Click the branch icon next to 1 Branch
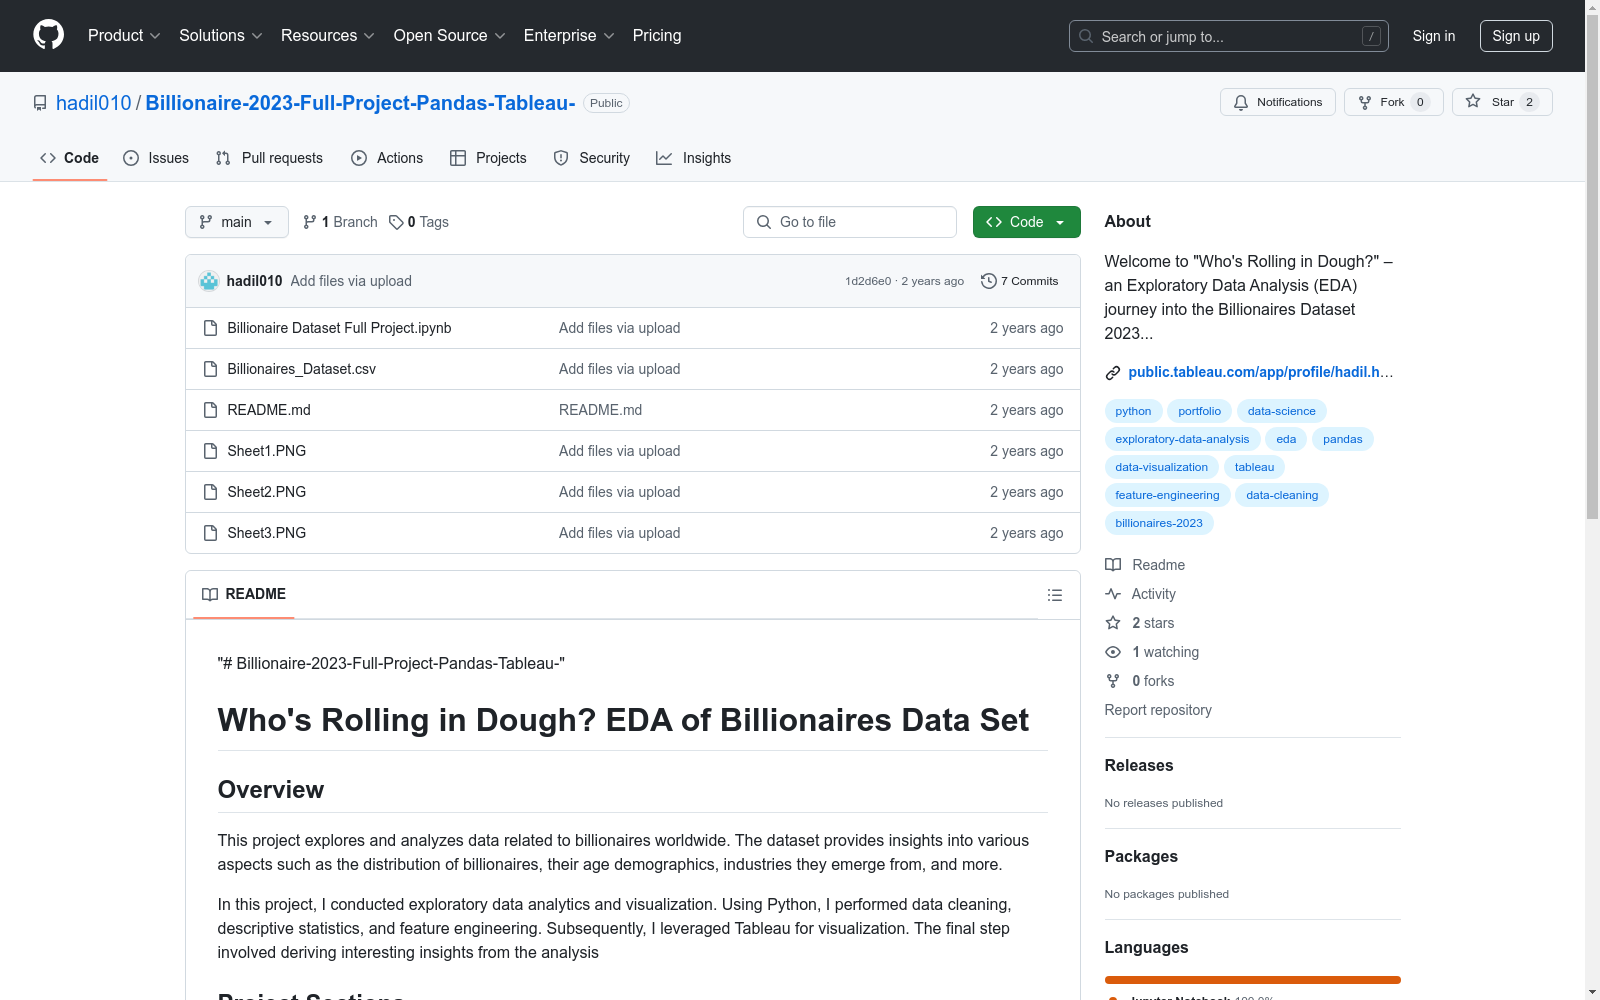This screenshot has width=1600, height=1000. coord(310,222)
